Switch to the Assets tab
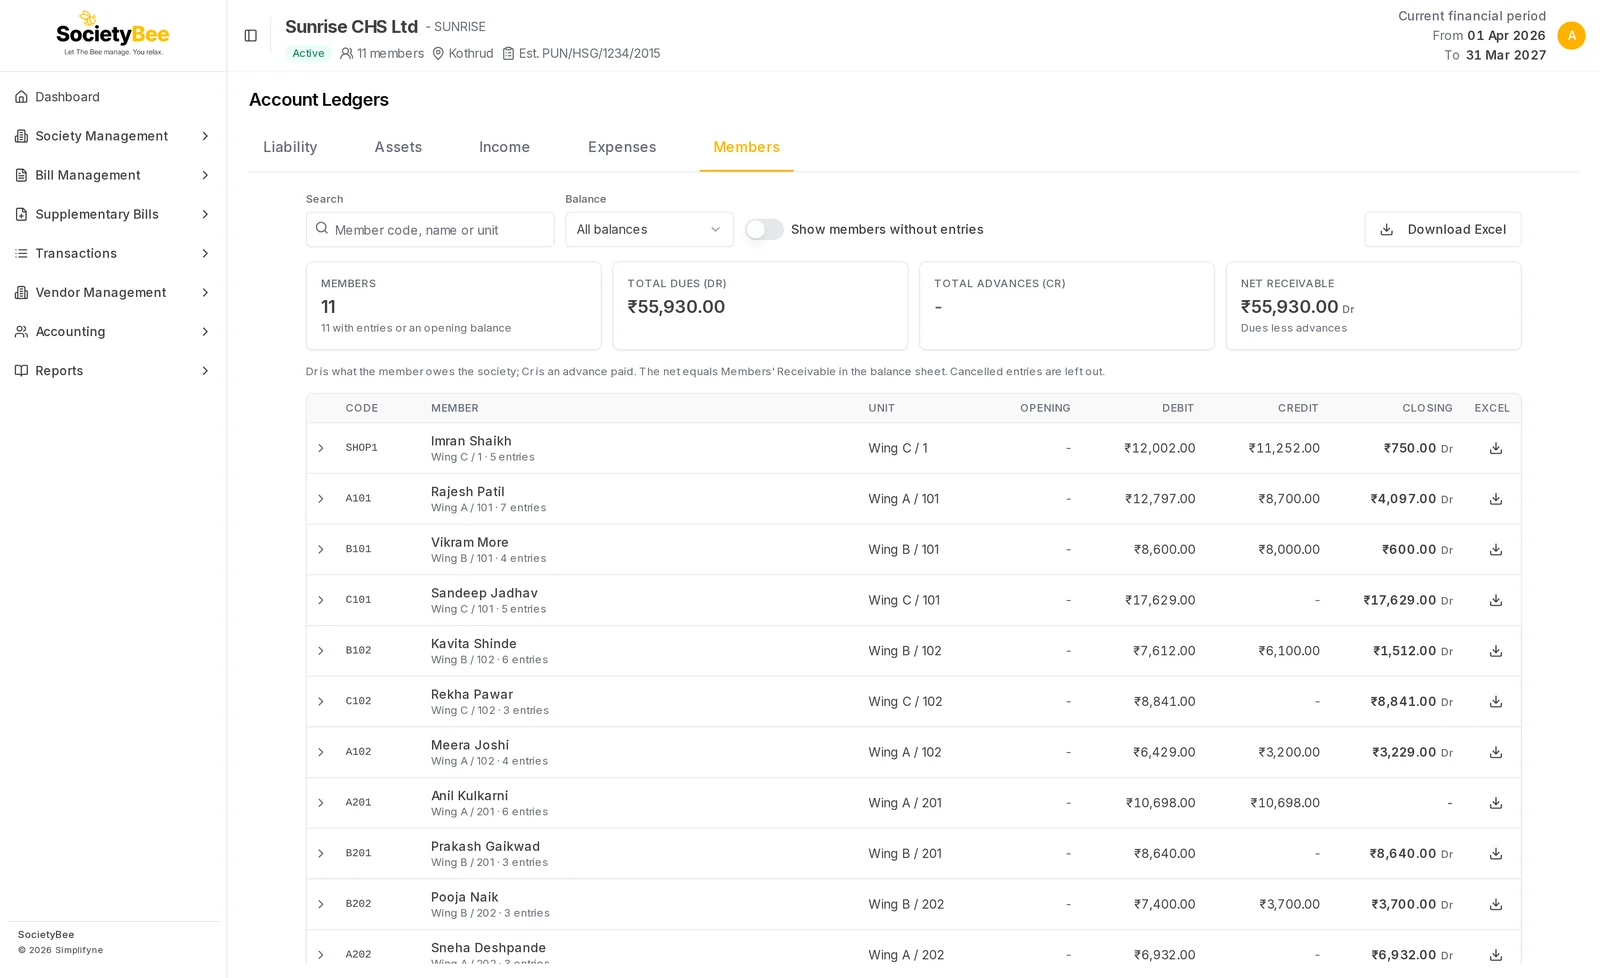This screenshot has width=1600, height=978. point(398,147)
